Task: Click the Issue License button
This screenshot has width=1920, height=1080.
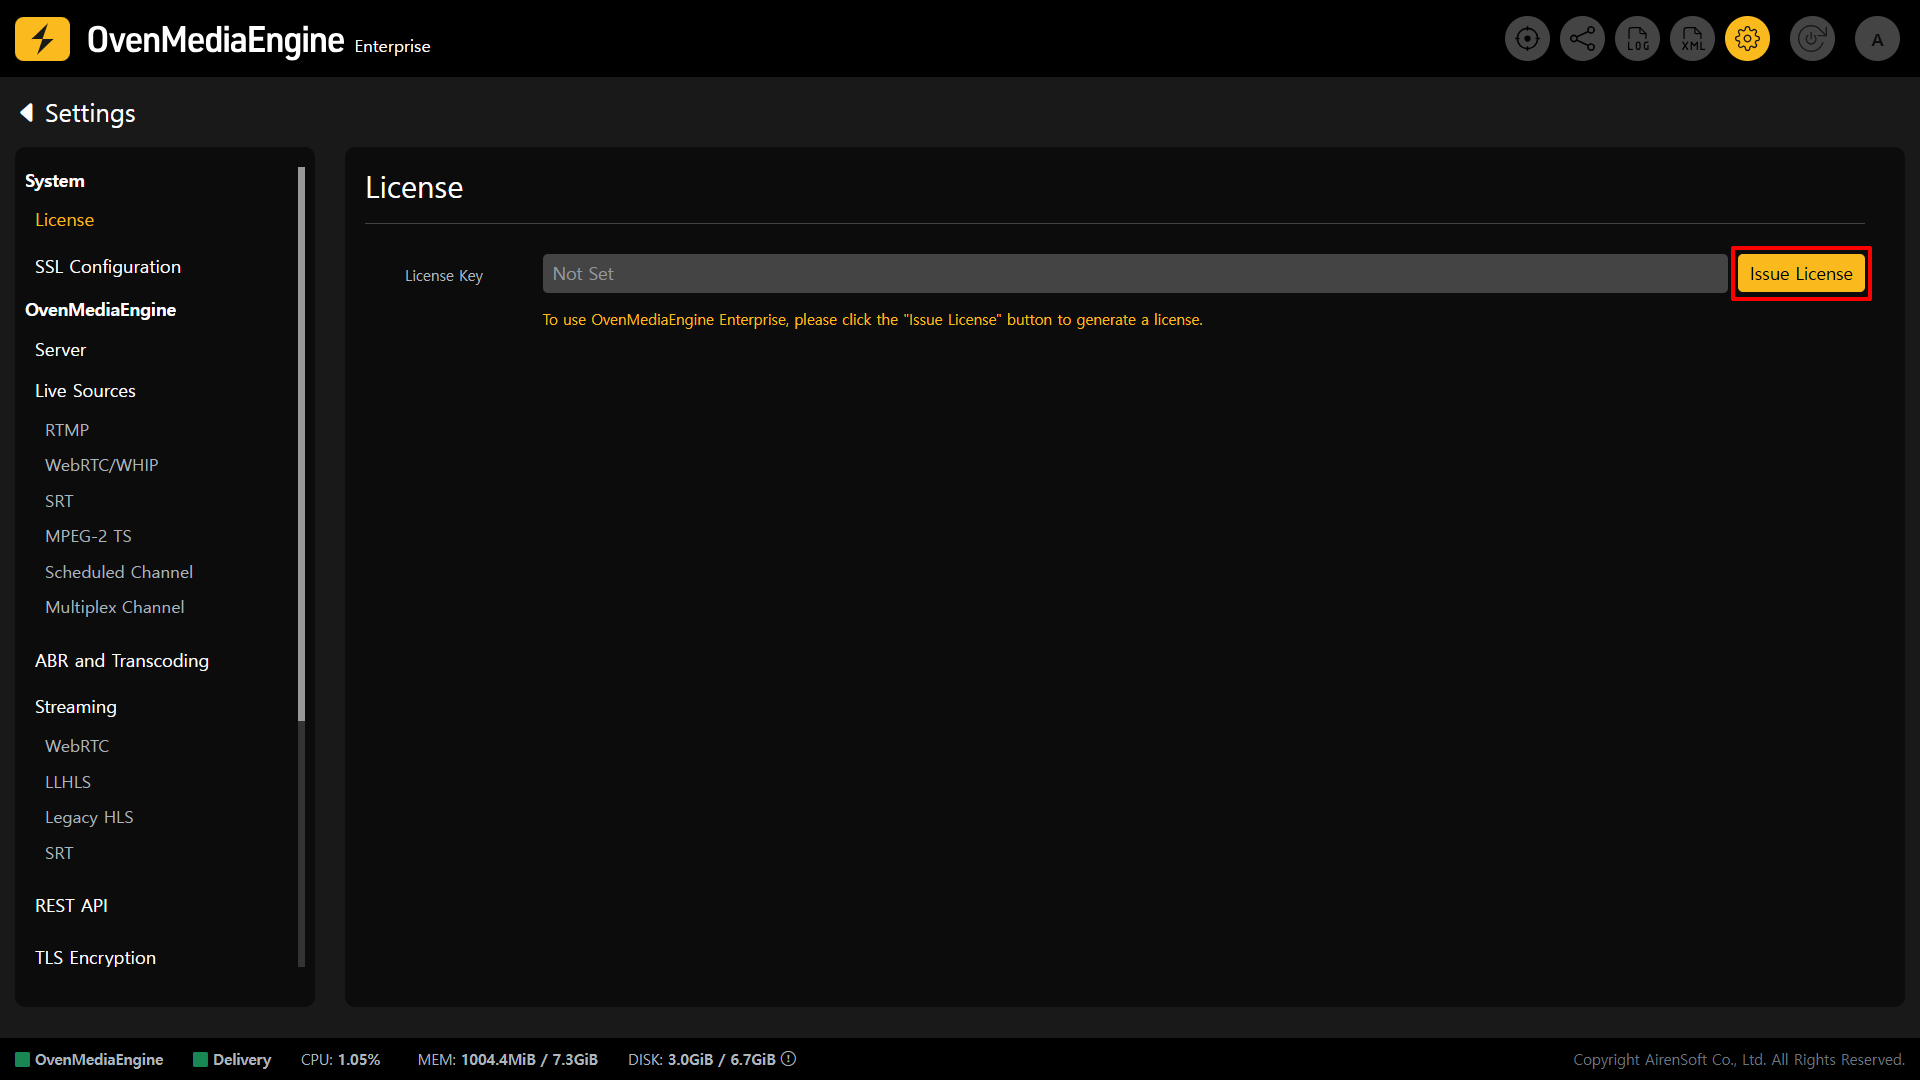Action: [1800, 274]
